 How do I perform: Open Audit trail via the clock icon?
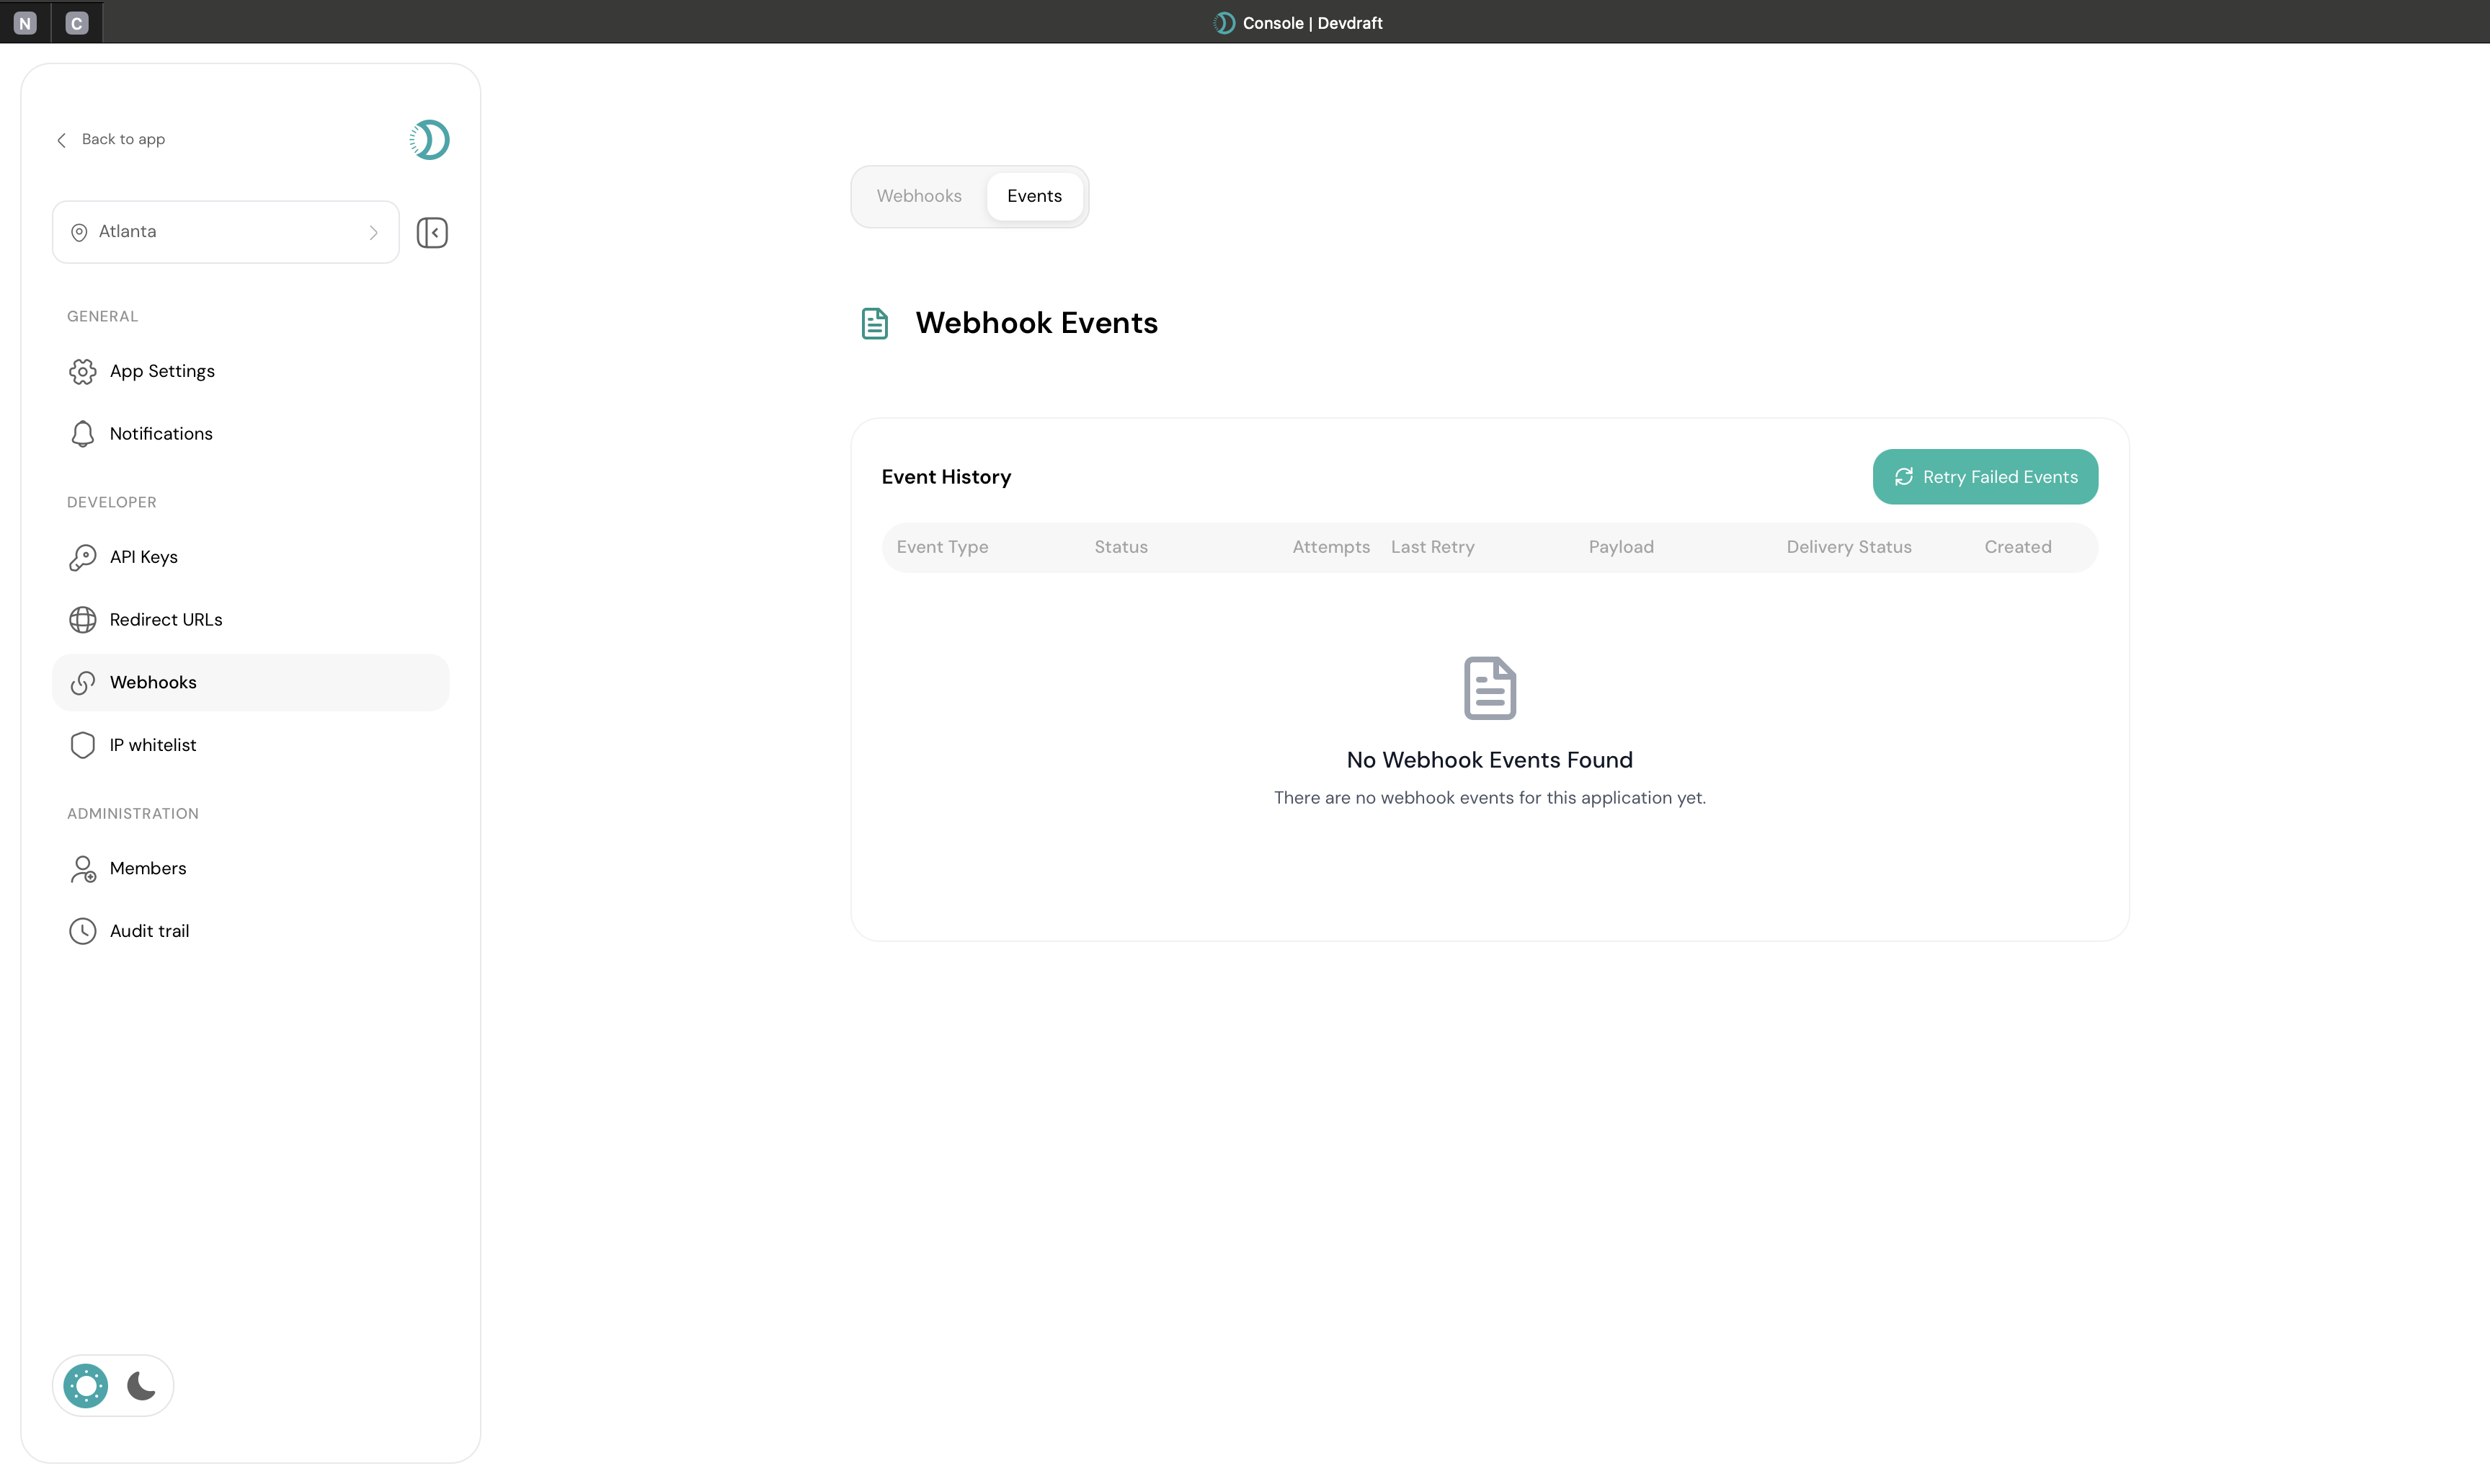(x=83, y=930)
